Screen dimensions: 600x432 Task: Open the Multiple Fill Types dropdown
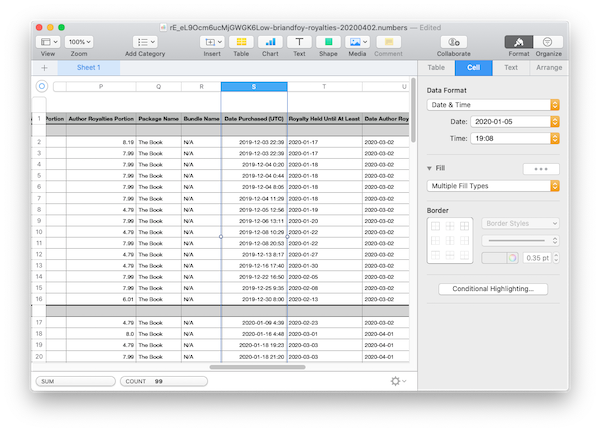[493, 186]
